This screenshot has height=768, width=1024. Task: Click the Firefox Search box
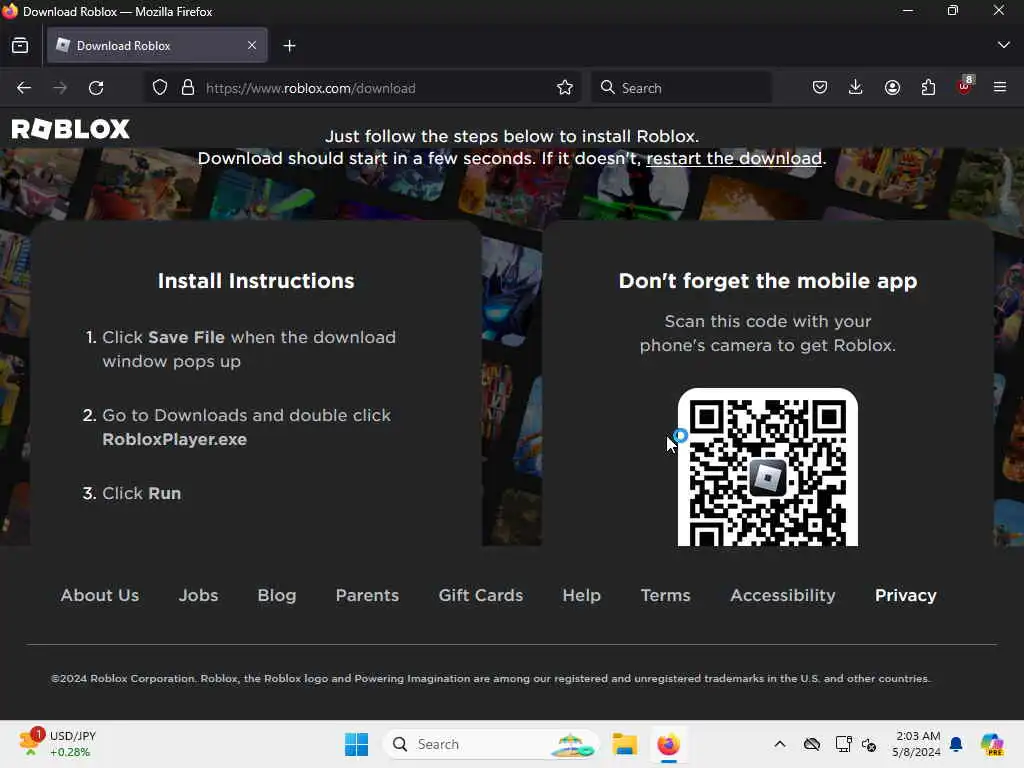pyautogui.click(x=682, y=88)
